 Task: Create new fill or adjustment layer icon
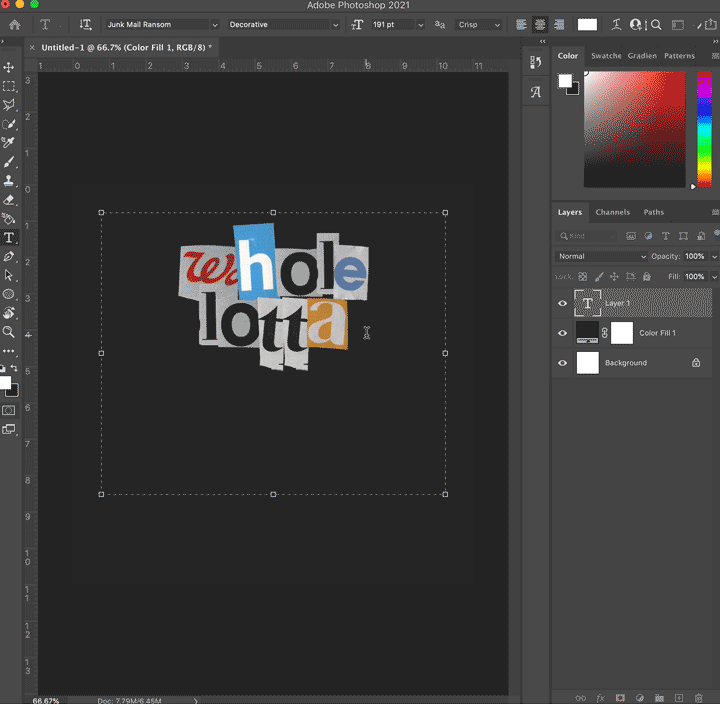point(640,698)
